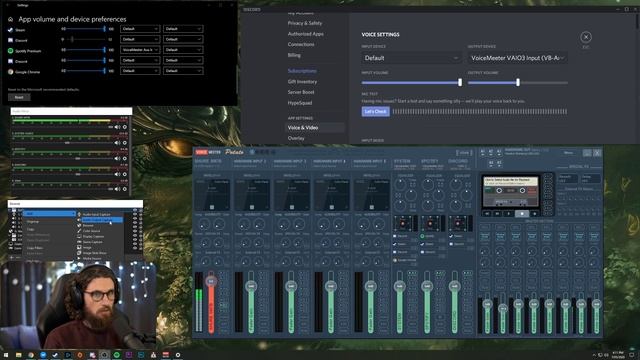Image resolution: width=640 pixels, height=360 pixels.
Task: Click Let's Check mic test button
Action: 376,111
